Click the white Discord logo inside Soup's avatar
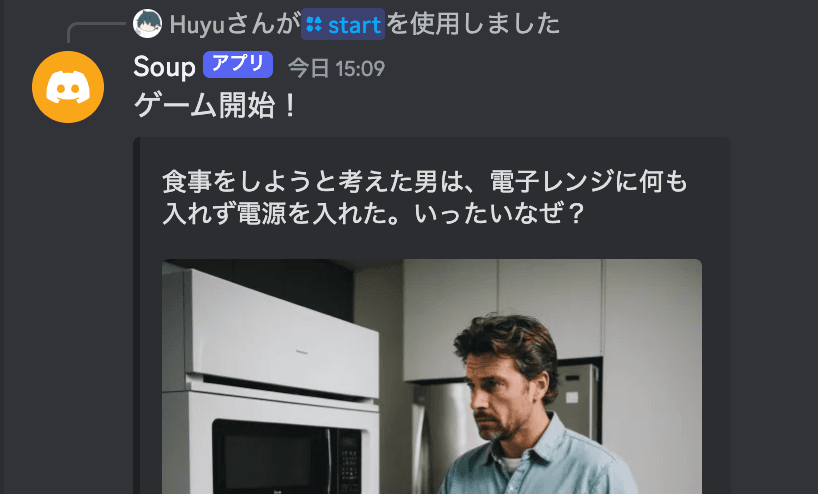Viewport: 818px width, 494px height. [x=68, y=87]
